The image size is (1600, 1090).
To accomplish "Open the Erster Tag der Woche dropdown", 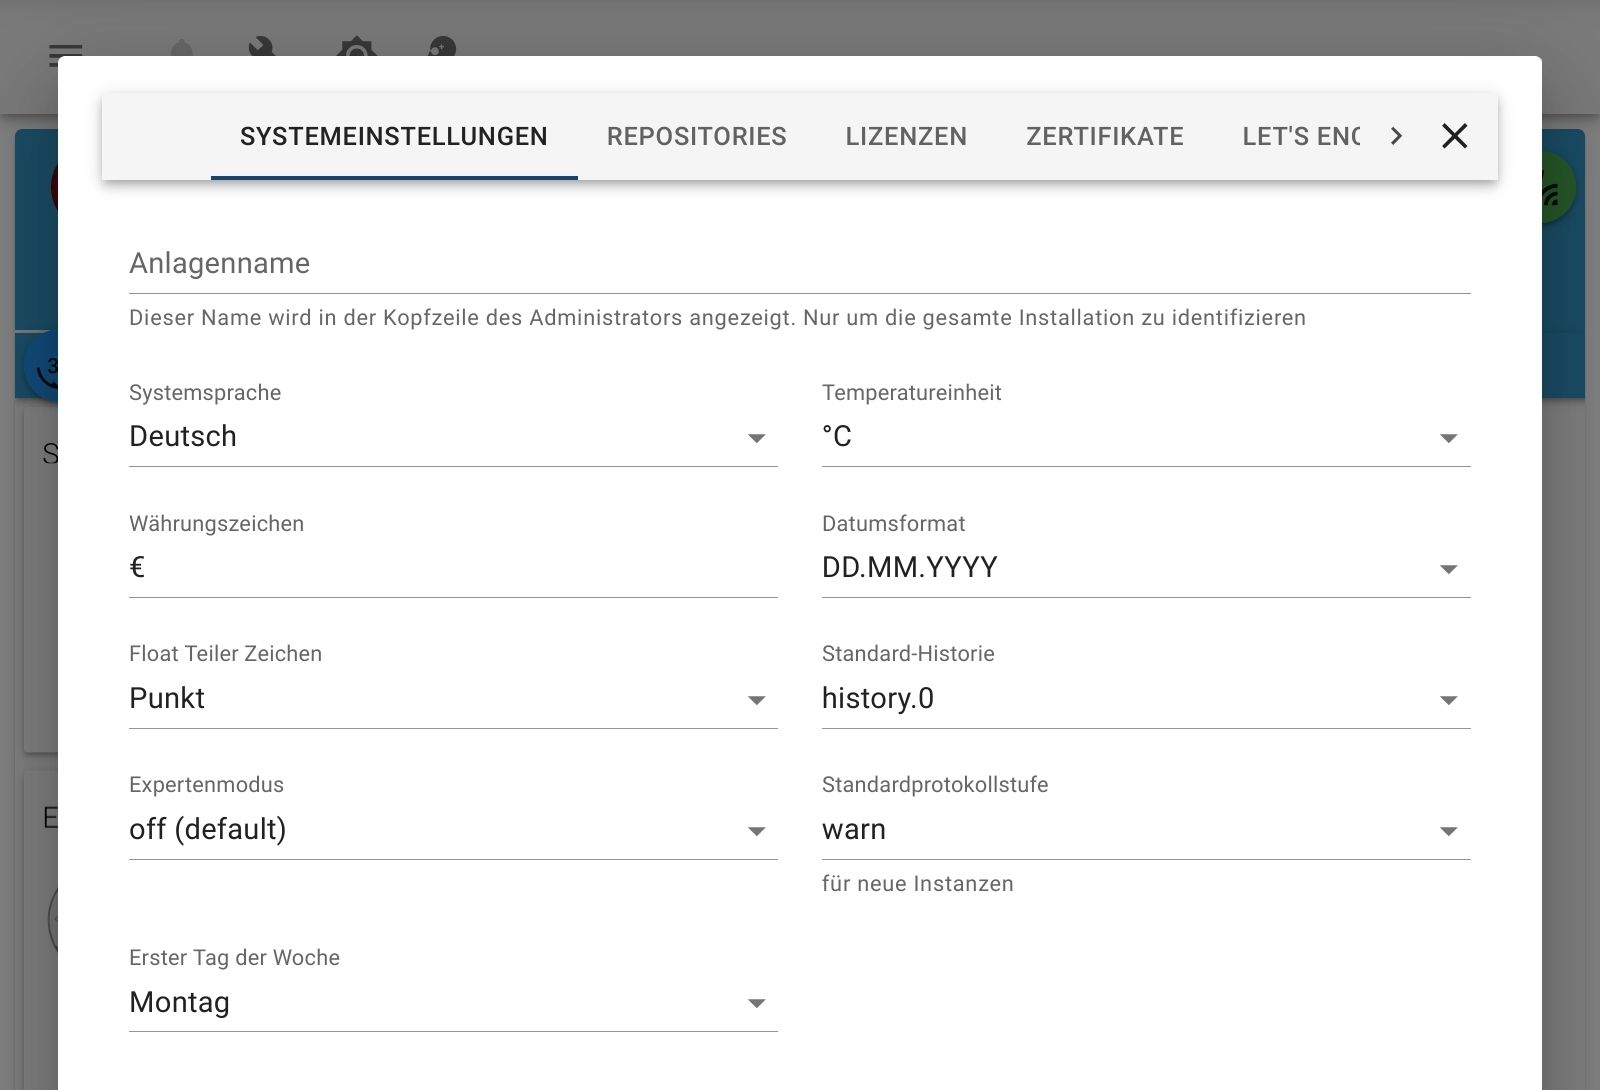I will point(452,1003).
